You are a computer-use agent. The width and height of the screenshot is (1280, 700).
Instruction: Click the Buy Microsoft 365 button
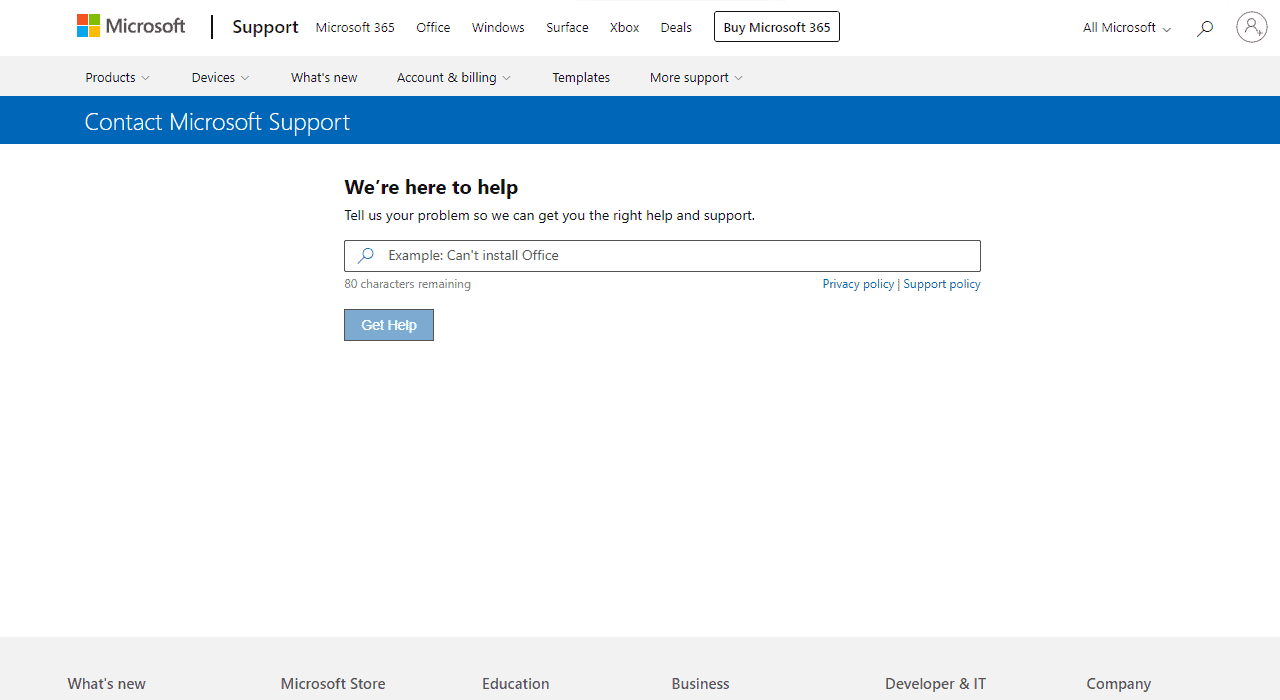click(776, 27)
